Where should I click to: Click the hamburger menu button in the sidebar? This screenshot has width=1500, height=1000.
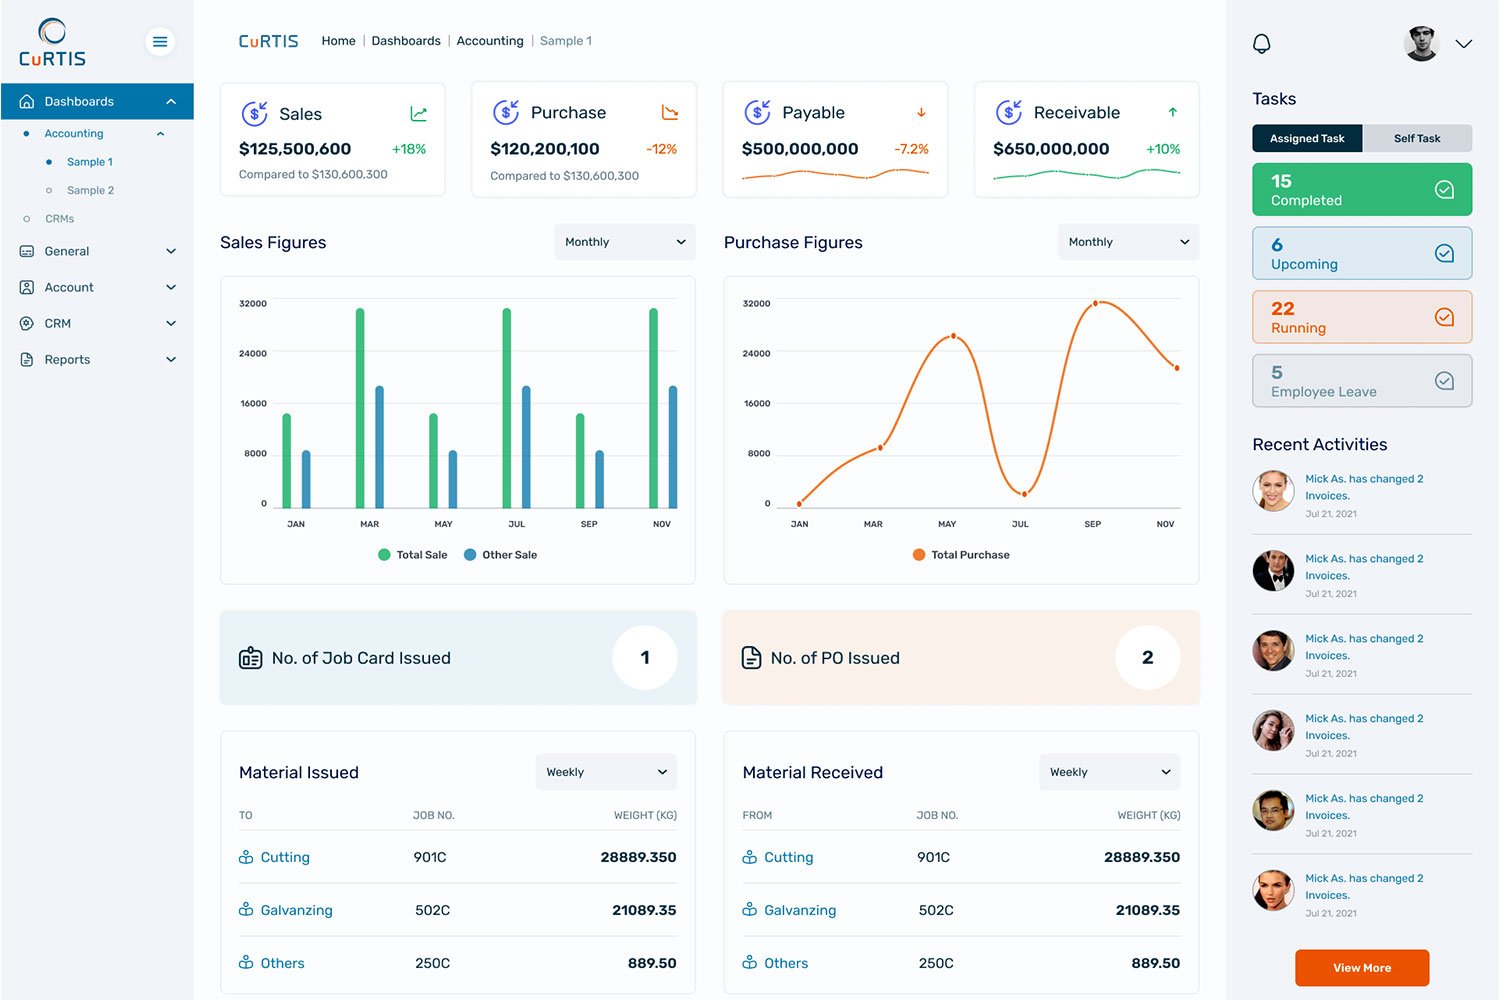pos(160,41)
